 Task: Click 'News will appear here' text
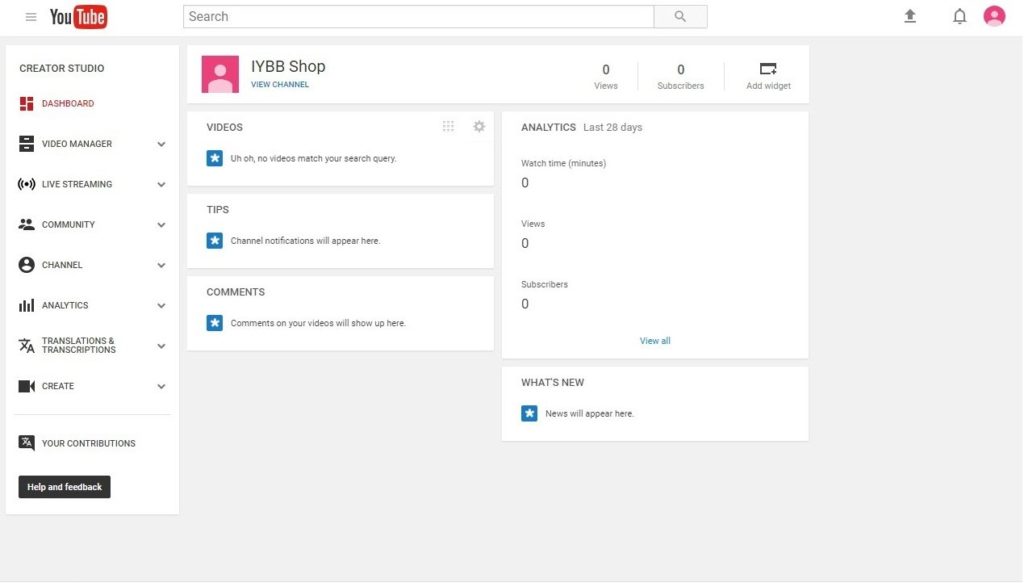[589, 414]
